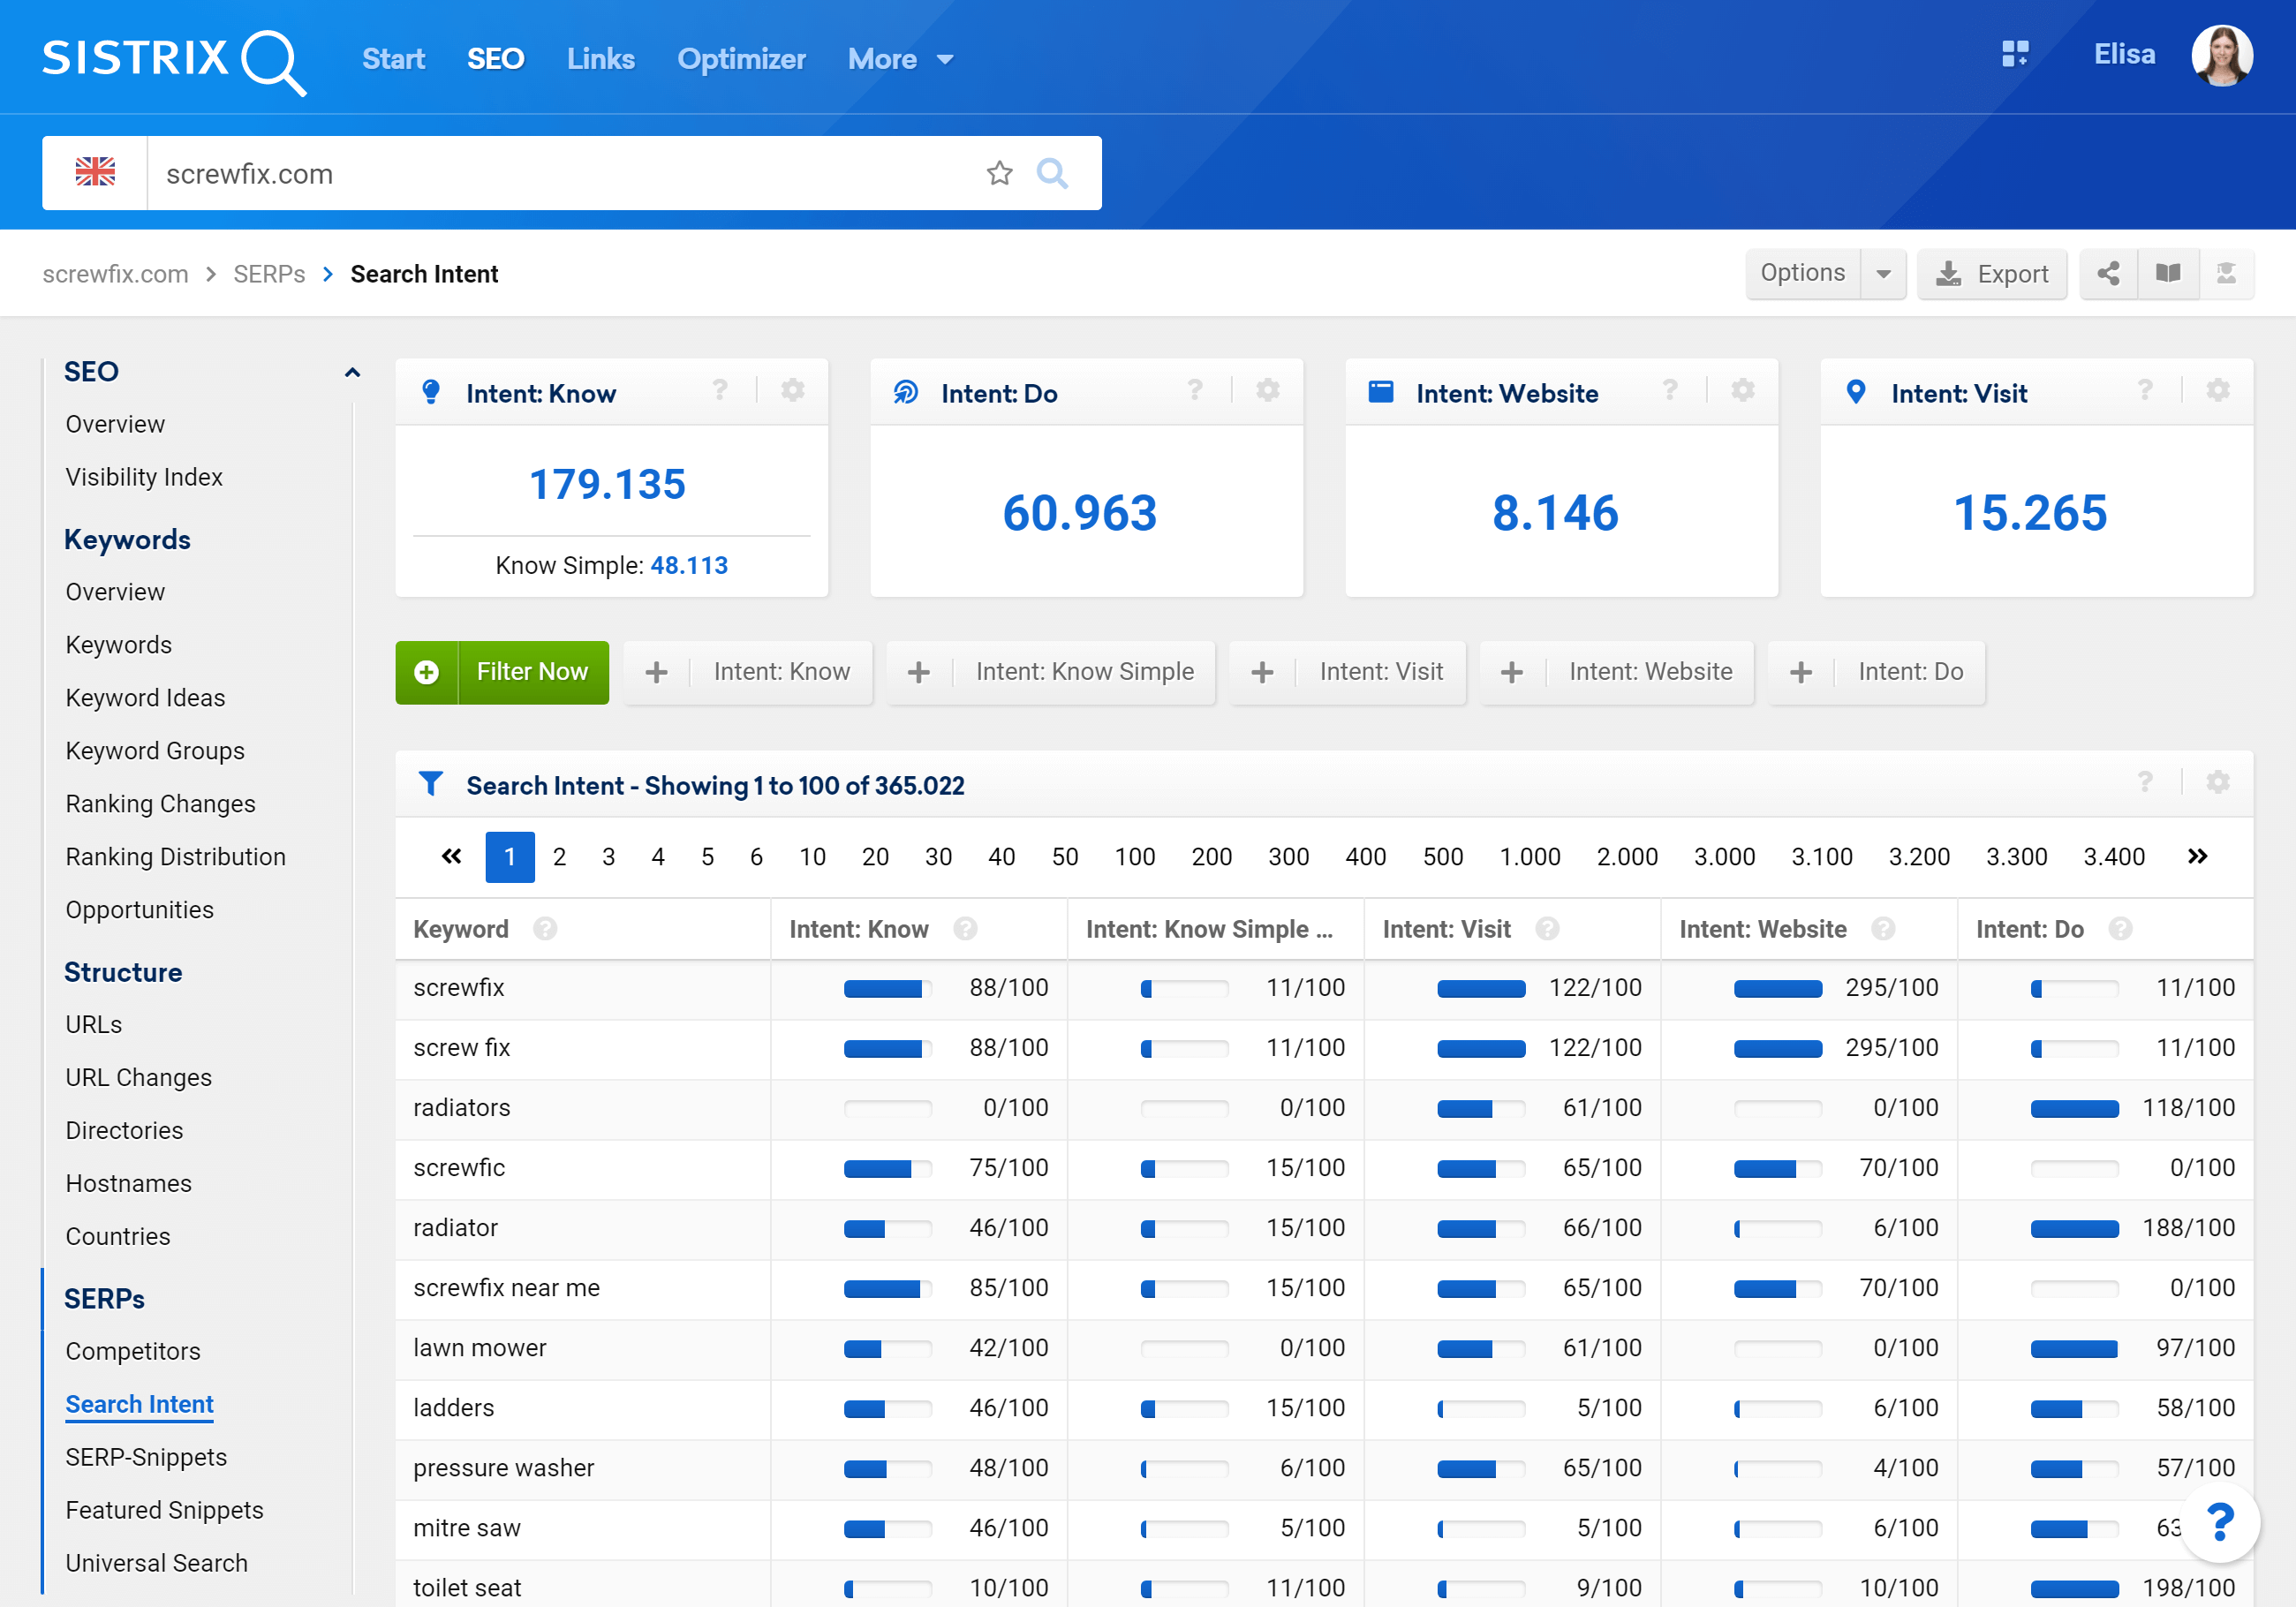The width and height of the screenshot is (2296, 1607).
Task: Click help icon of Search Intent table
Action: pyautogui.click(x=2145, y=782)
